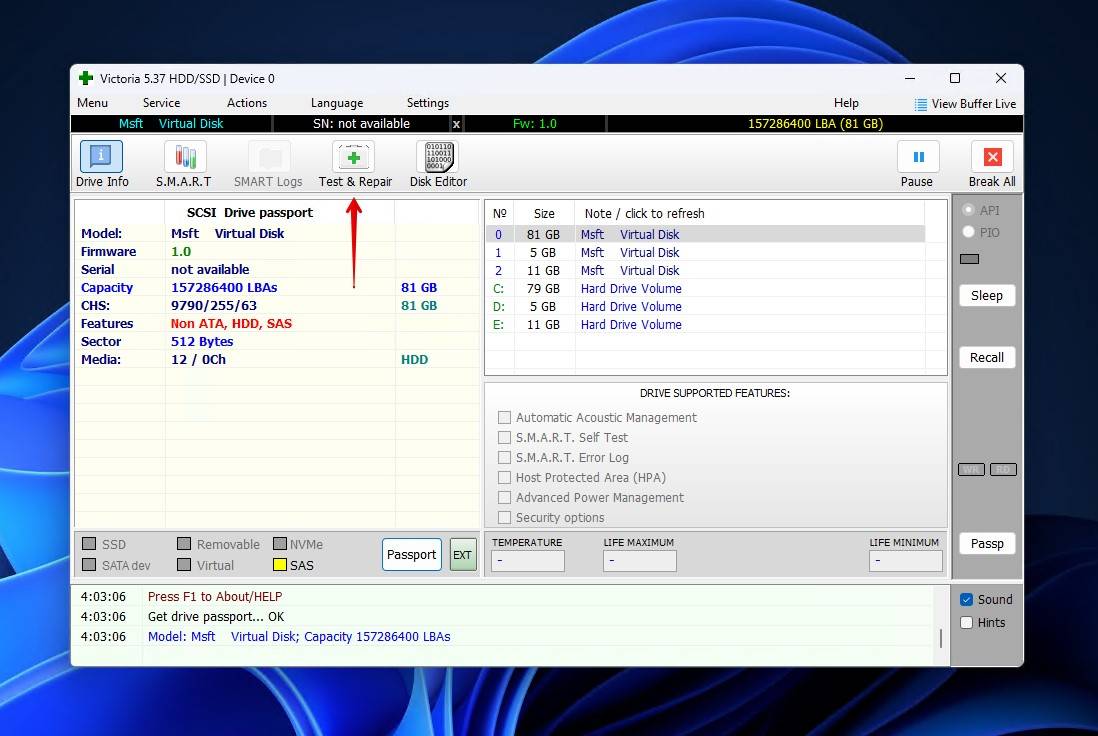Image resolution: width=1098 pixels, height=736 pixels.
Task: Click the TEMPERATURE value field
Action: point(527,561)
